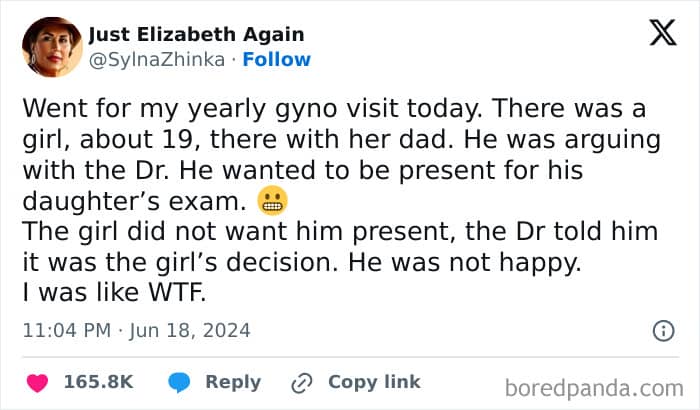
Task: Click the tweet's opening line about gyno visit
Action: click(x=335, y=107)
